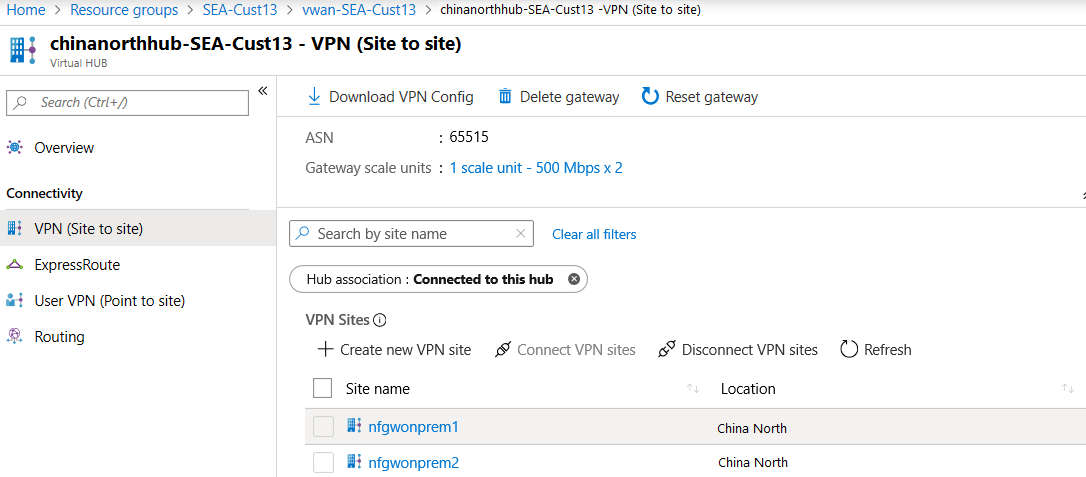1086x477 pixels.
Task: Open the Routing menu item
Action: click(59, 337)
